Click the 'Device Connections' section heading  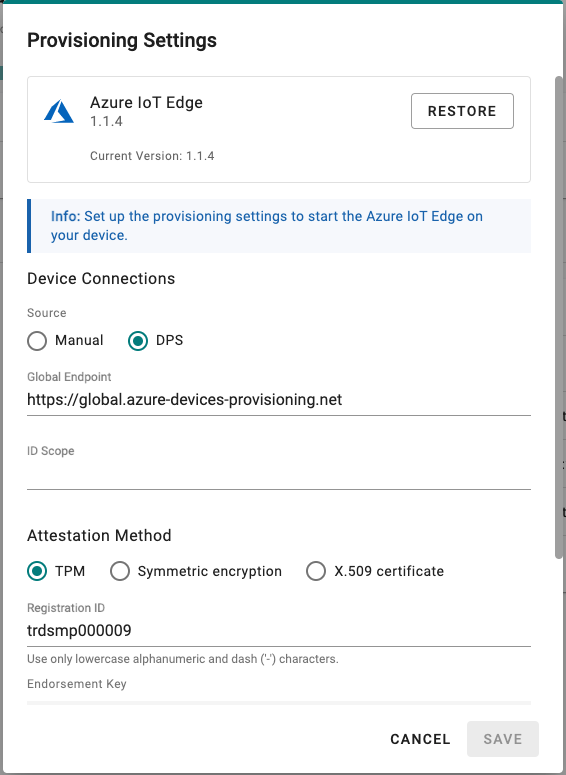(x=101, y=279)
